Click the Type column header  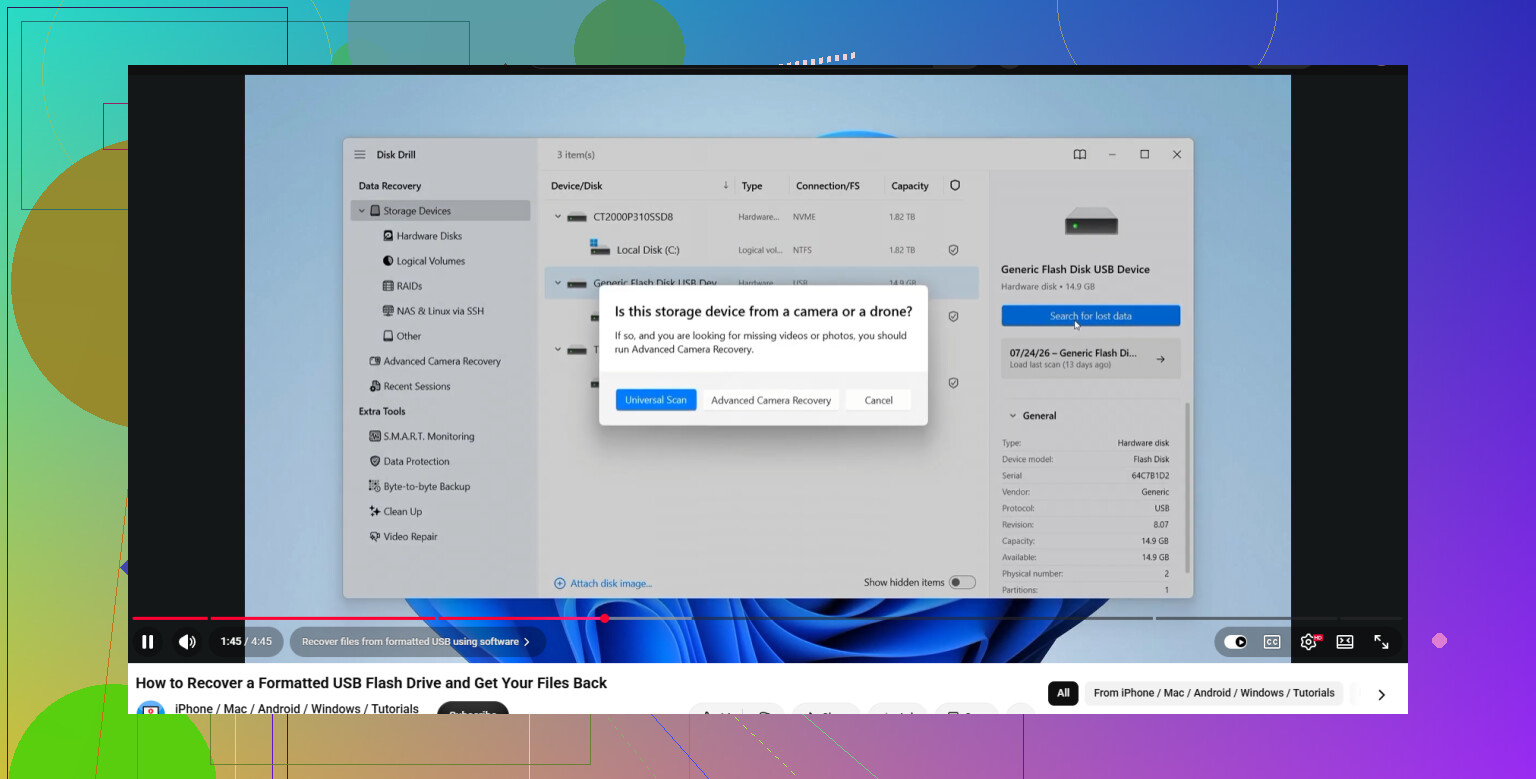click(x=752, y=186)
